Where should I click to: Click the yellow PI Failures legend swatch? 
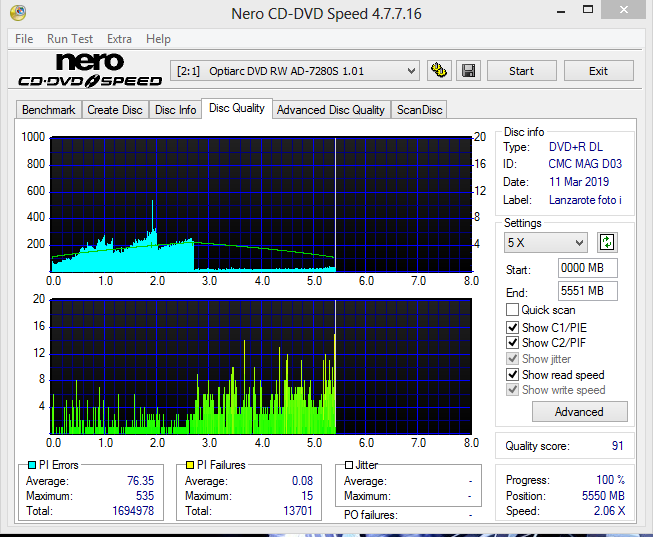pos(190,465)
